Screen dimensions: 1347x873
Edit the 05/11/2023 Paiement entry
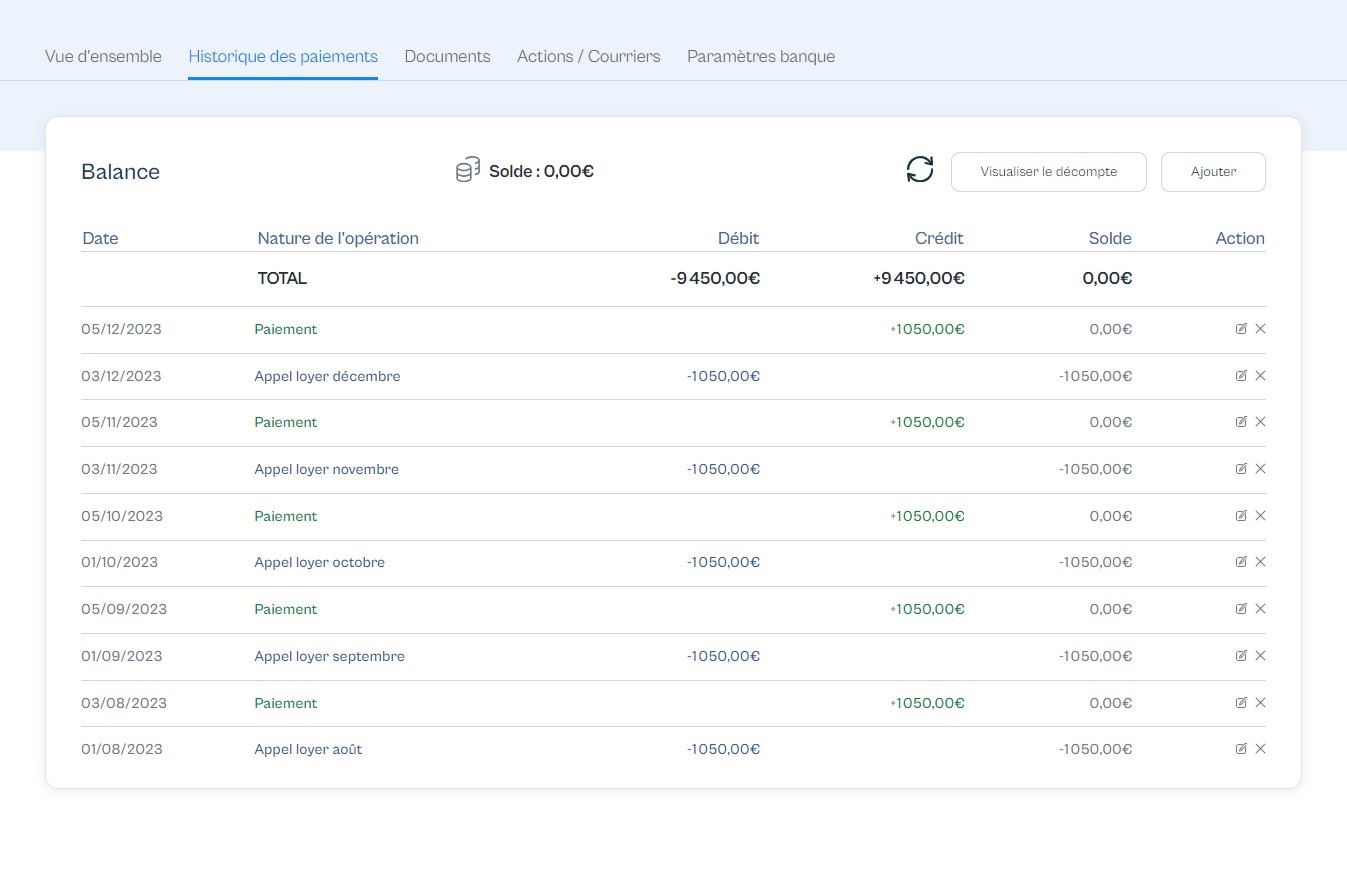tap(1241, 421)
